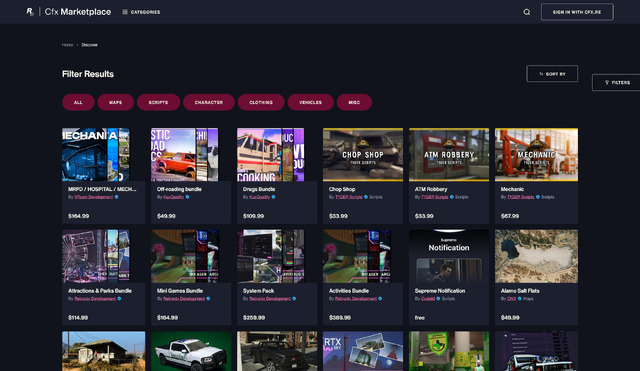Open the RTX photo collage thumbnail
Image resolution: width=640 pixels, height=371 pixels.
pos(363,351)
